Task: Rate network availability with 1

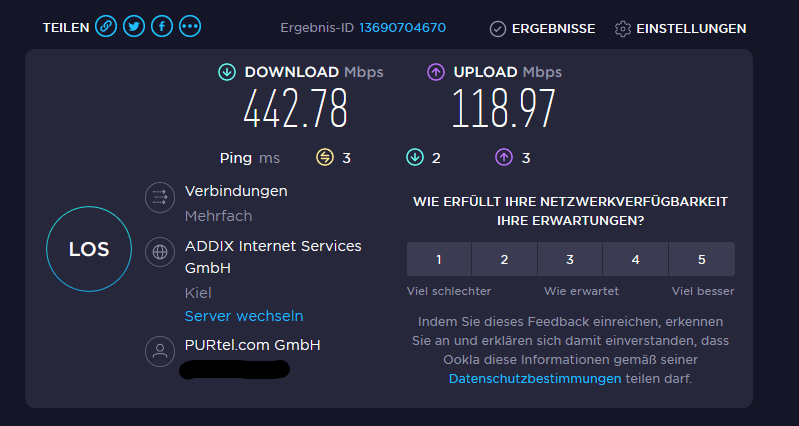Action: click(x=439, y=259)
